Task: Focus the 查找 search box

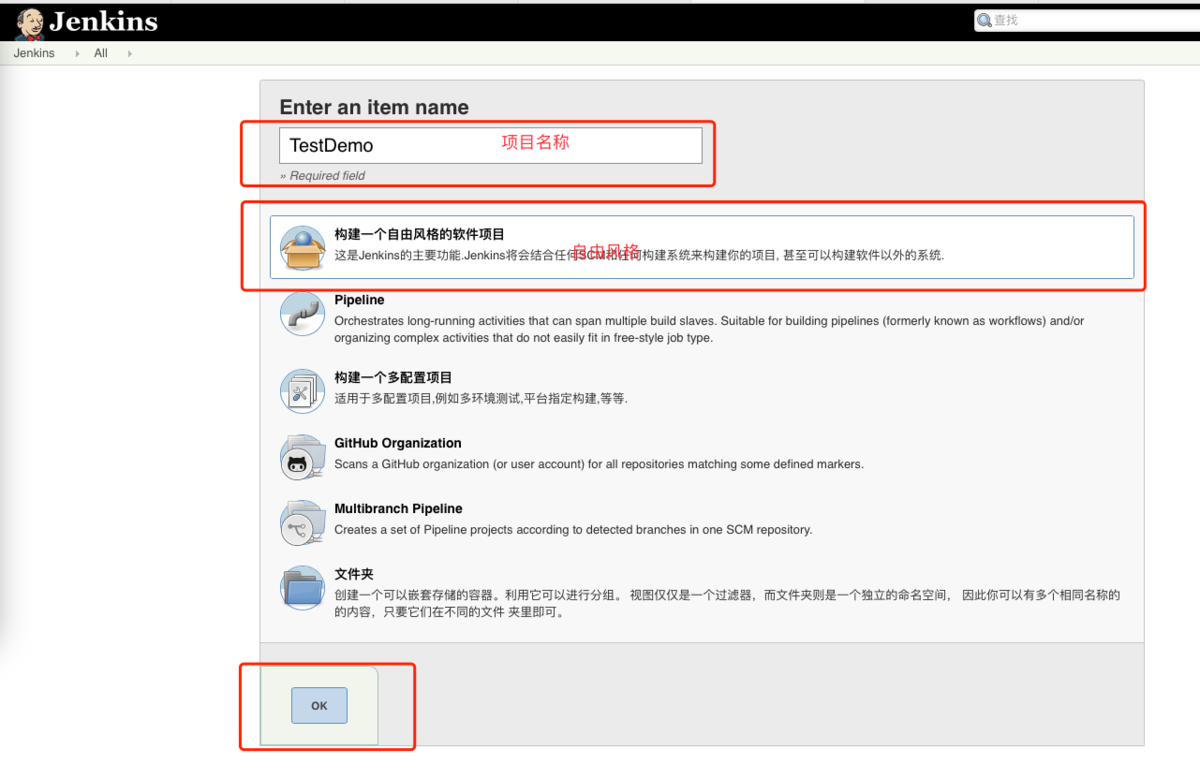Action: point(1086,20)
